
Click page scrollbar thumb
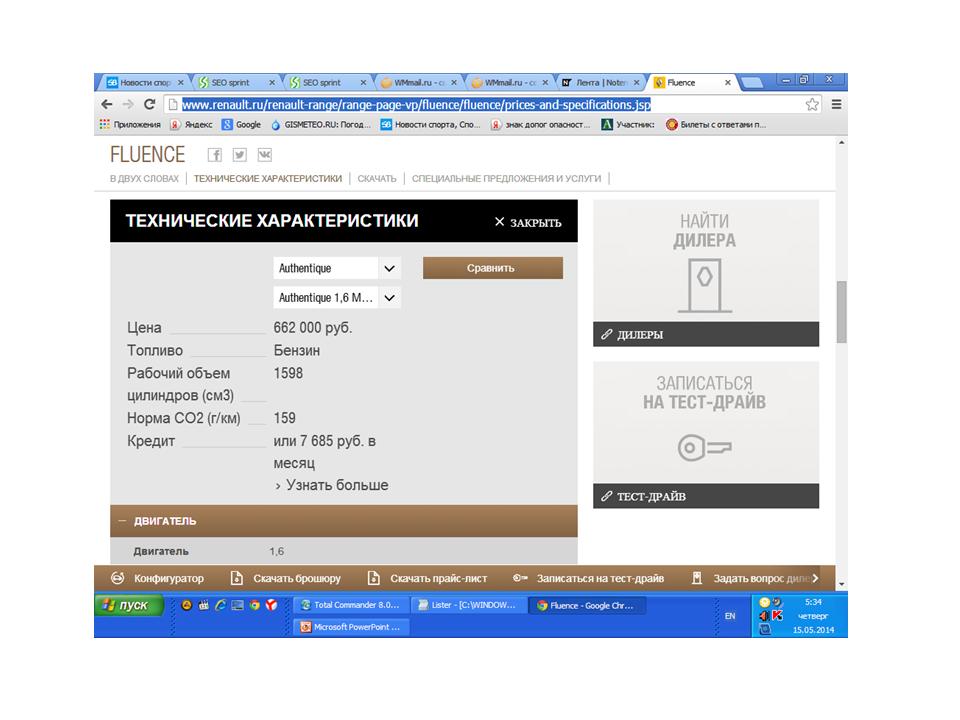[x=841, y=312]
